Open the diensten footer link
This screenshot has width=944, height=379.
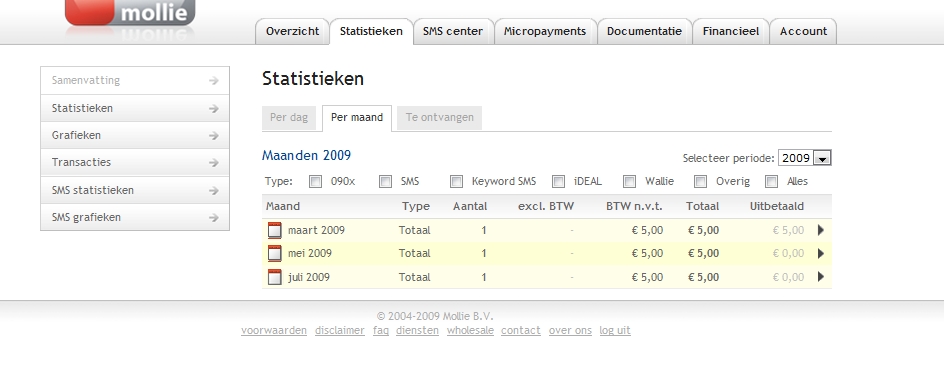click(x=417, y=330)
